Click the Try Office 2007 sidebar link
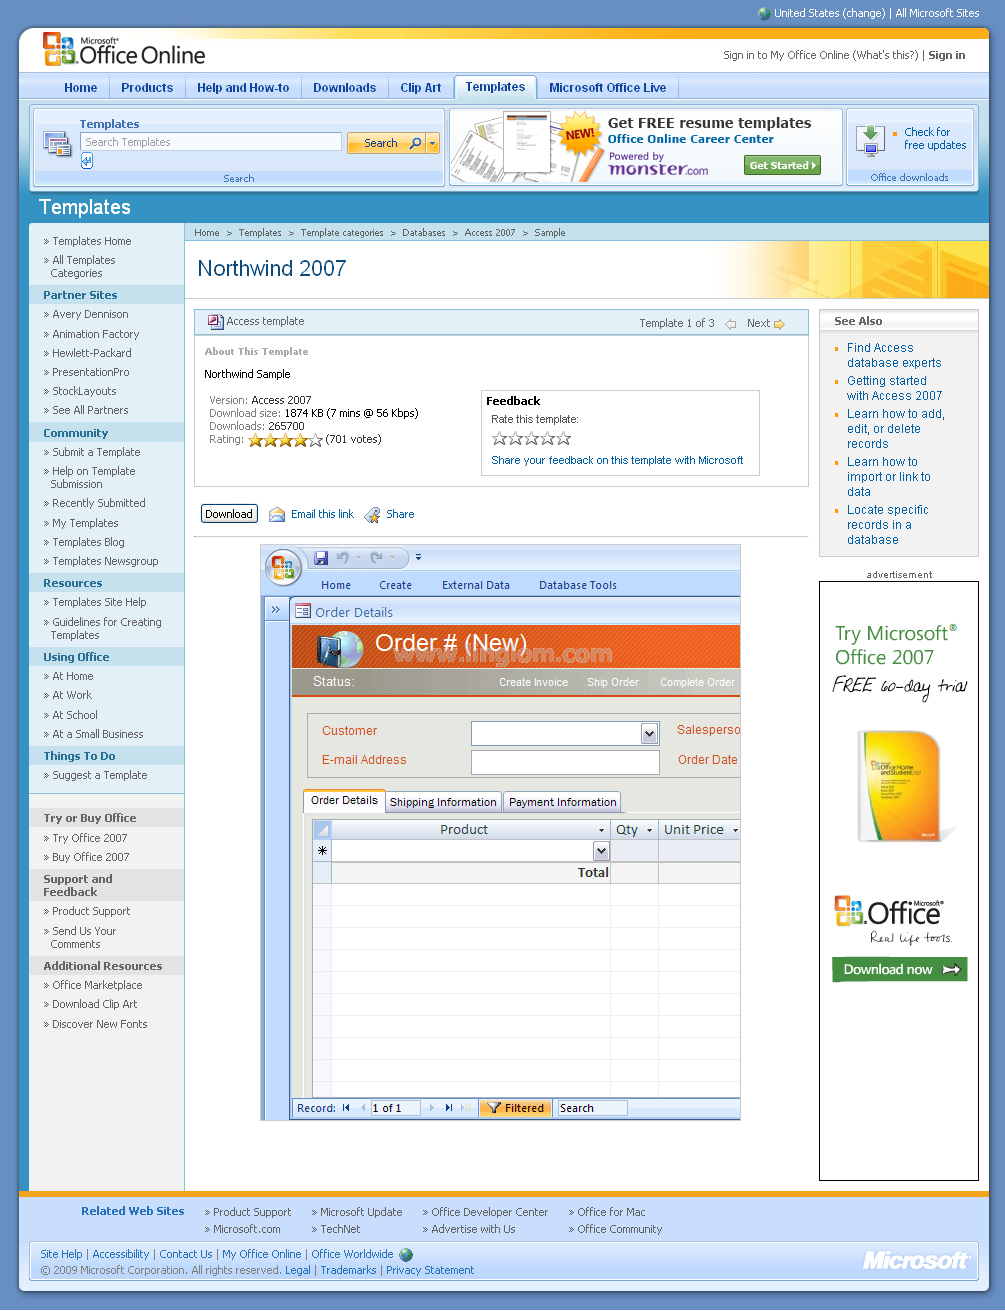Image resolution: width=1005 pixels, height=1311 pixels. pyautogui.click(x=90, y=838)
